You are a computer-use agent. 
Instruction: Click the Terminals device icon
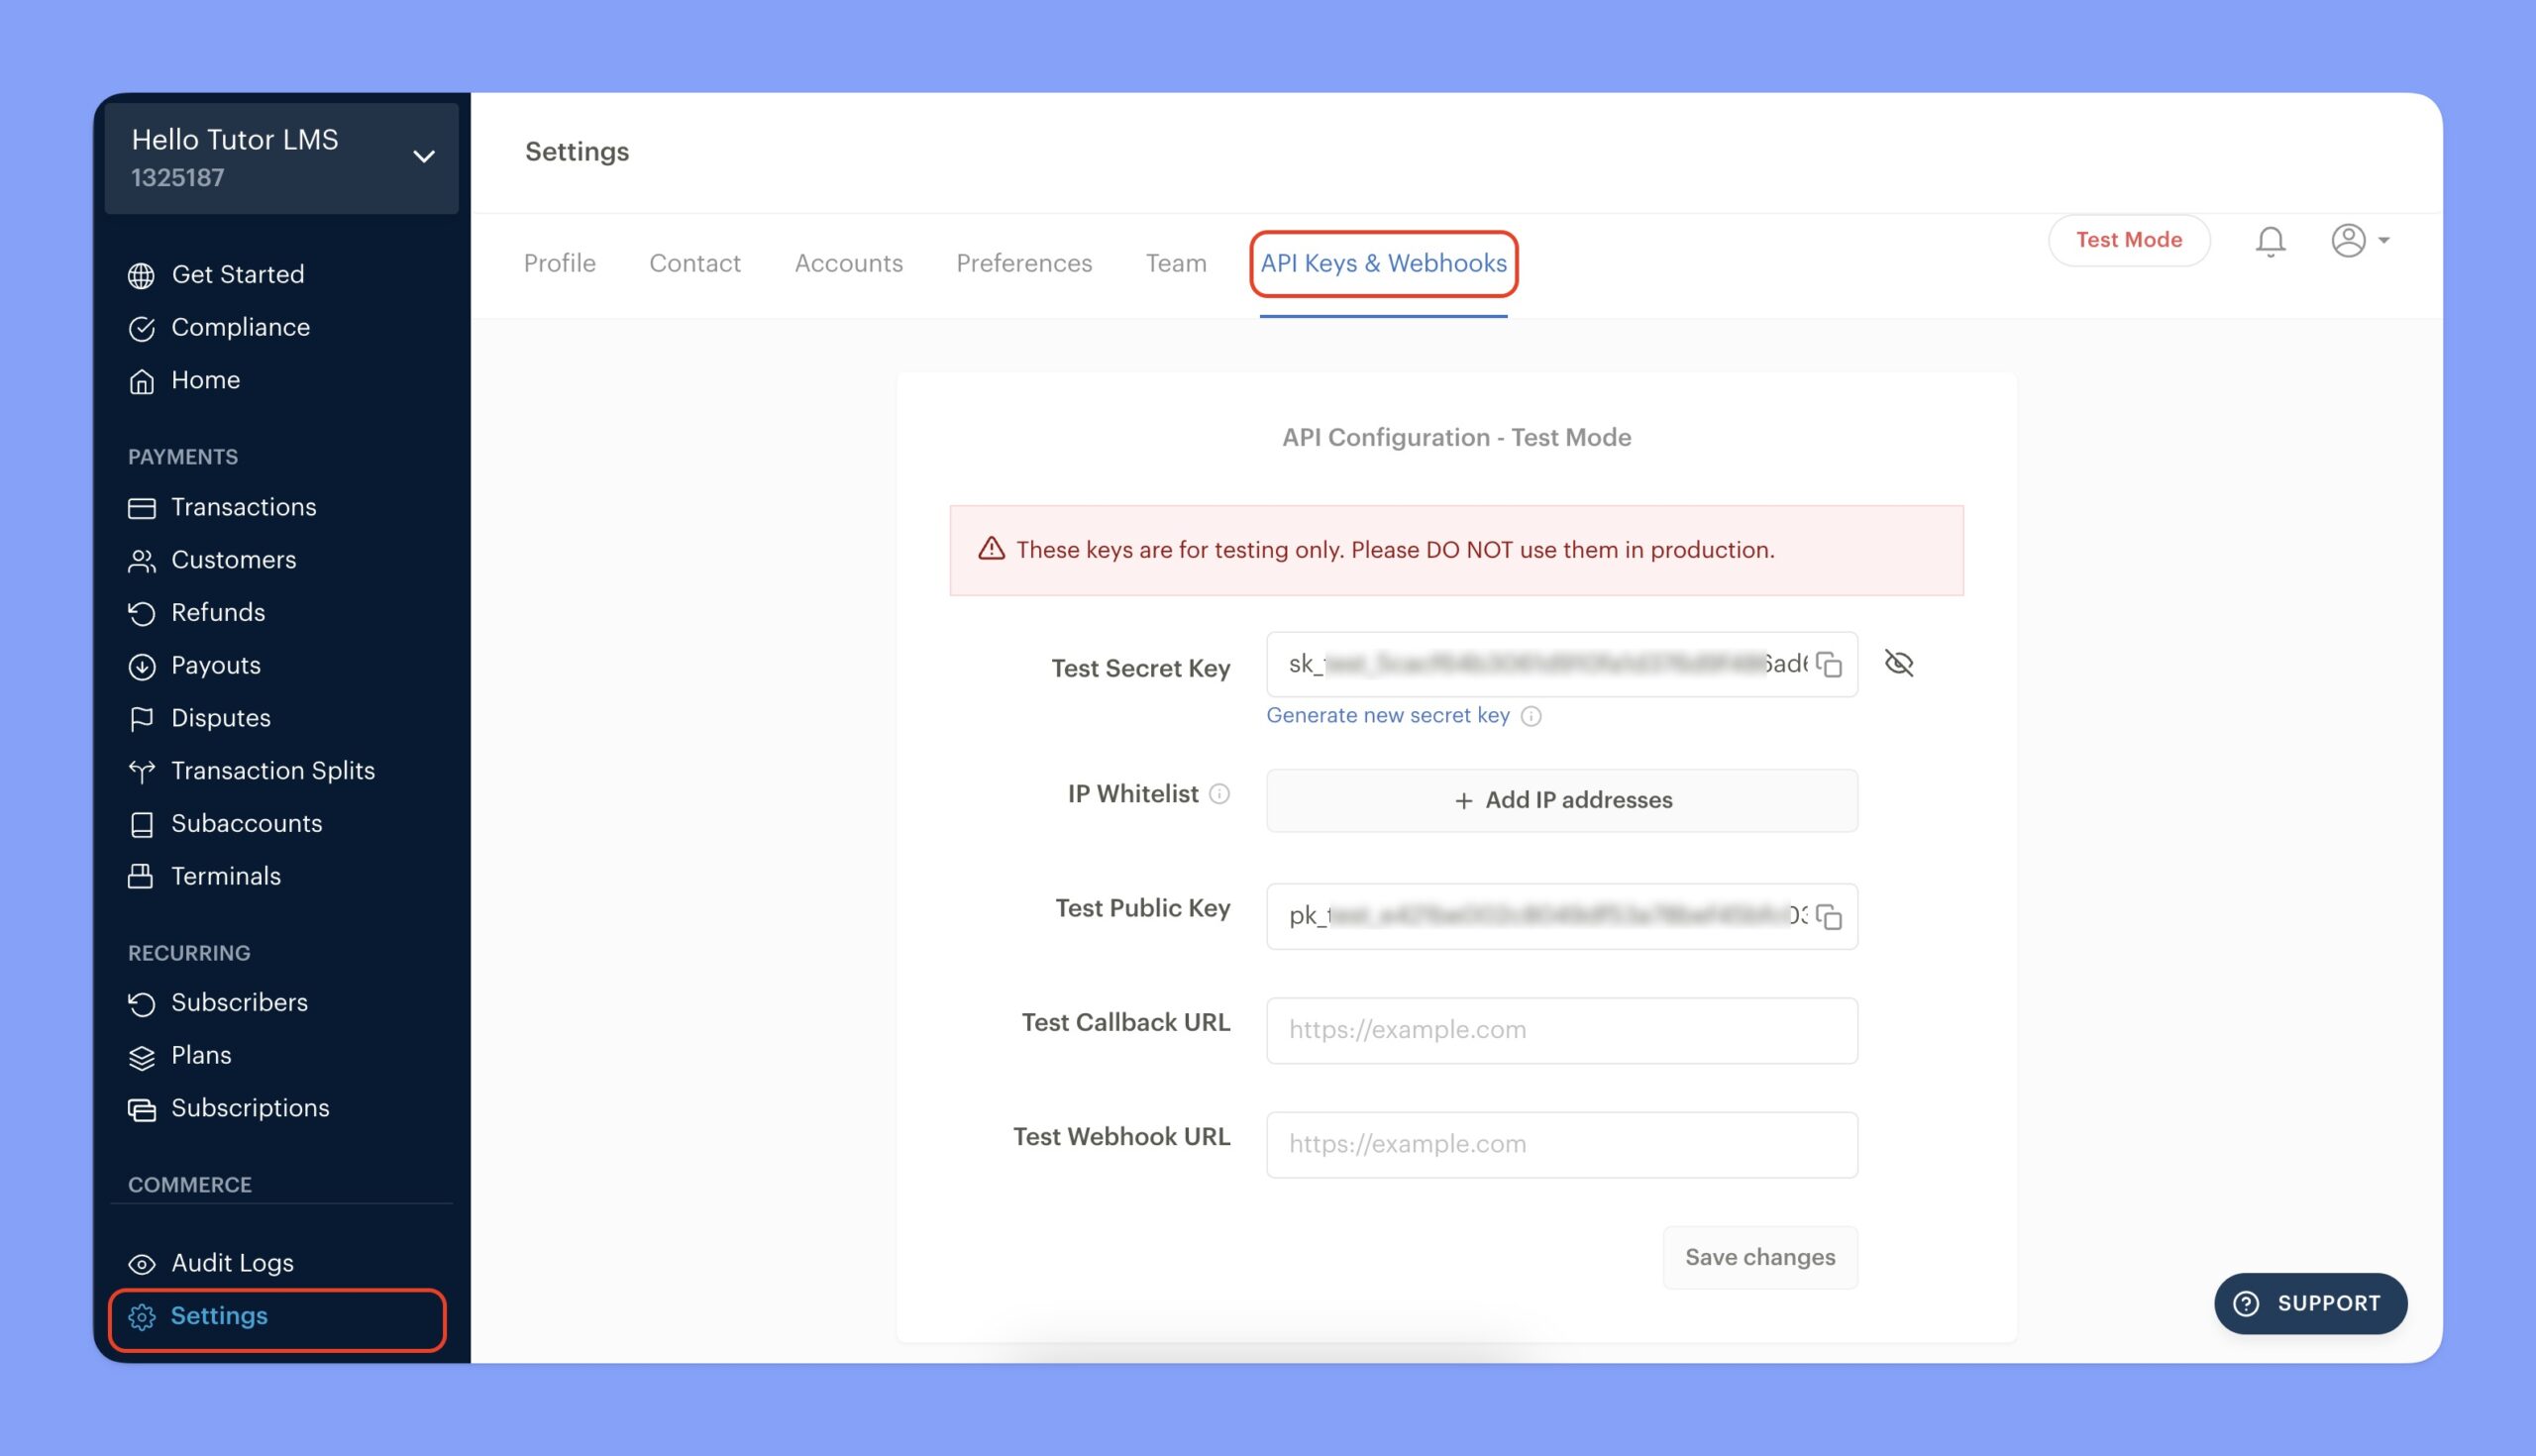(x=141, y=876)
